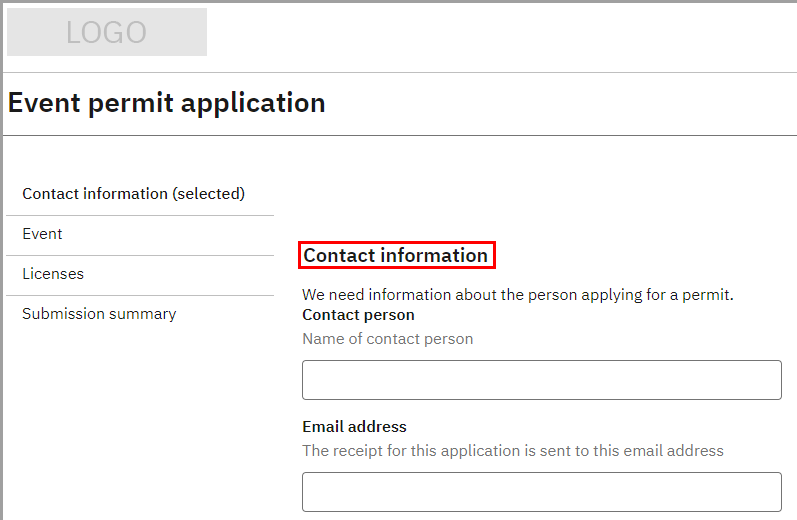
Task: Open the Submission summary step
Action: pos(99,314)
